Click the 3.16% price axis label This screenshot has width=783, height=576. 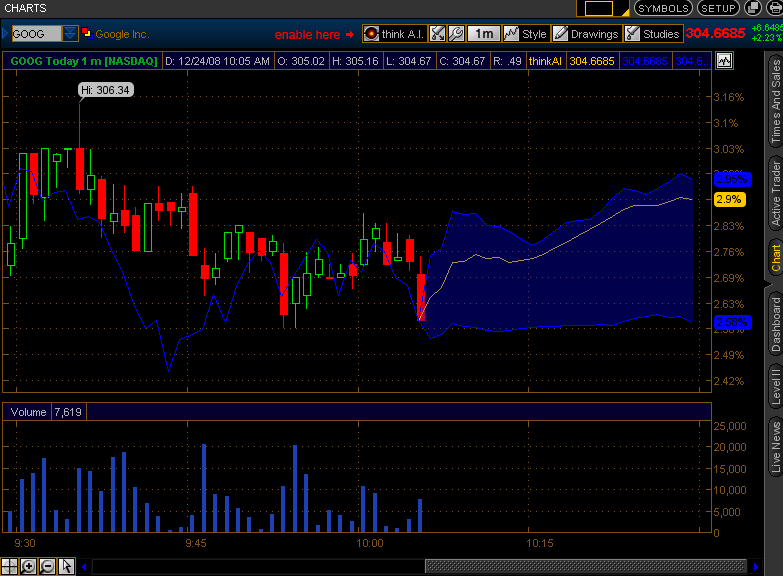729,97
